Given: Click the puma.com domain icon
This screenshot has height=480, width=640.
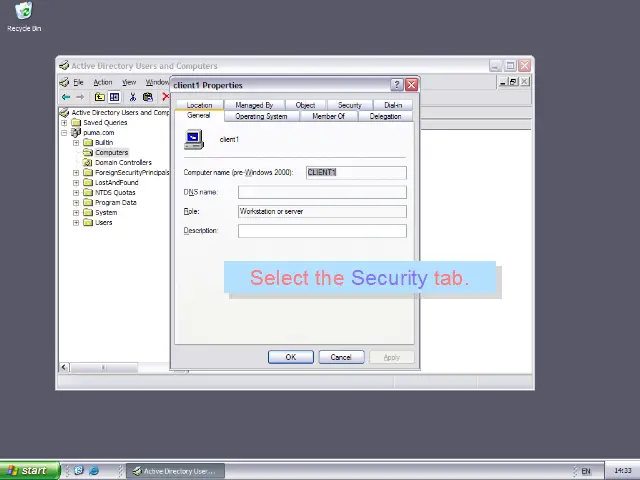Looking at the screenshot, I should coord(76,132).
